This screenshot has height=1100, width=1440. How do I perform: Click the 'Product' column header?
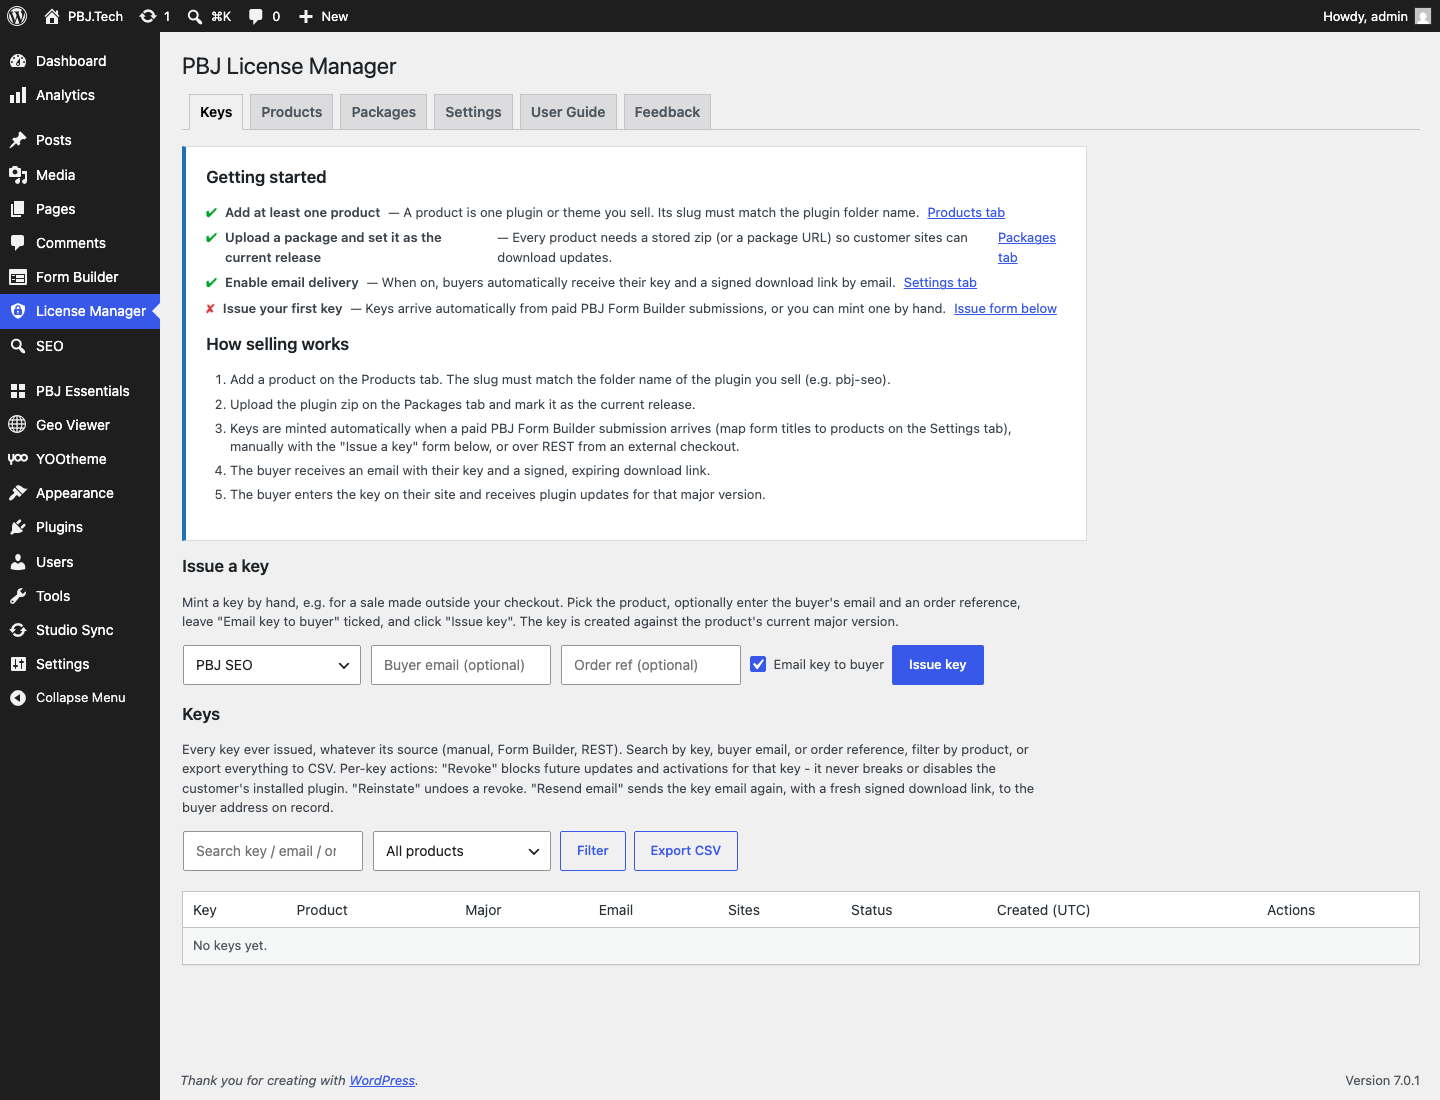coord(322,910)
